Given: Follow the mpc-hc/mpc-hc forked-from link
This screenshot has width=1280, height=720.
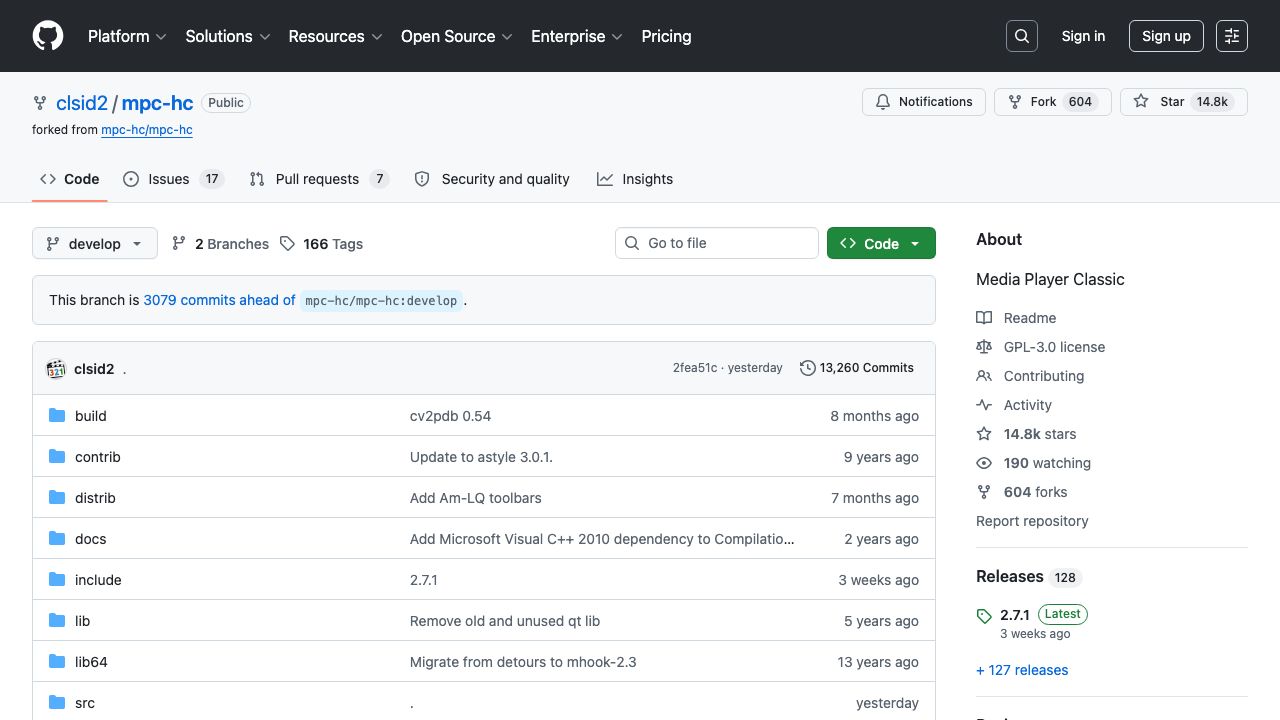Looking at the screenshot, I should click(147, 130).
